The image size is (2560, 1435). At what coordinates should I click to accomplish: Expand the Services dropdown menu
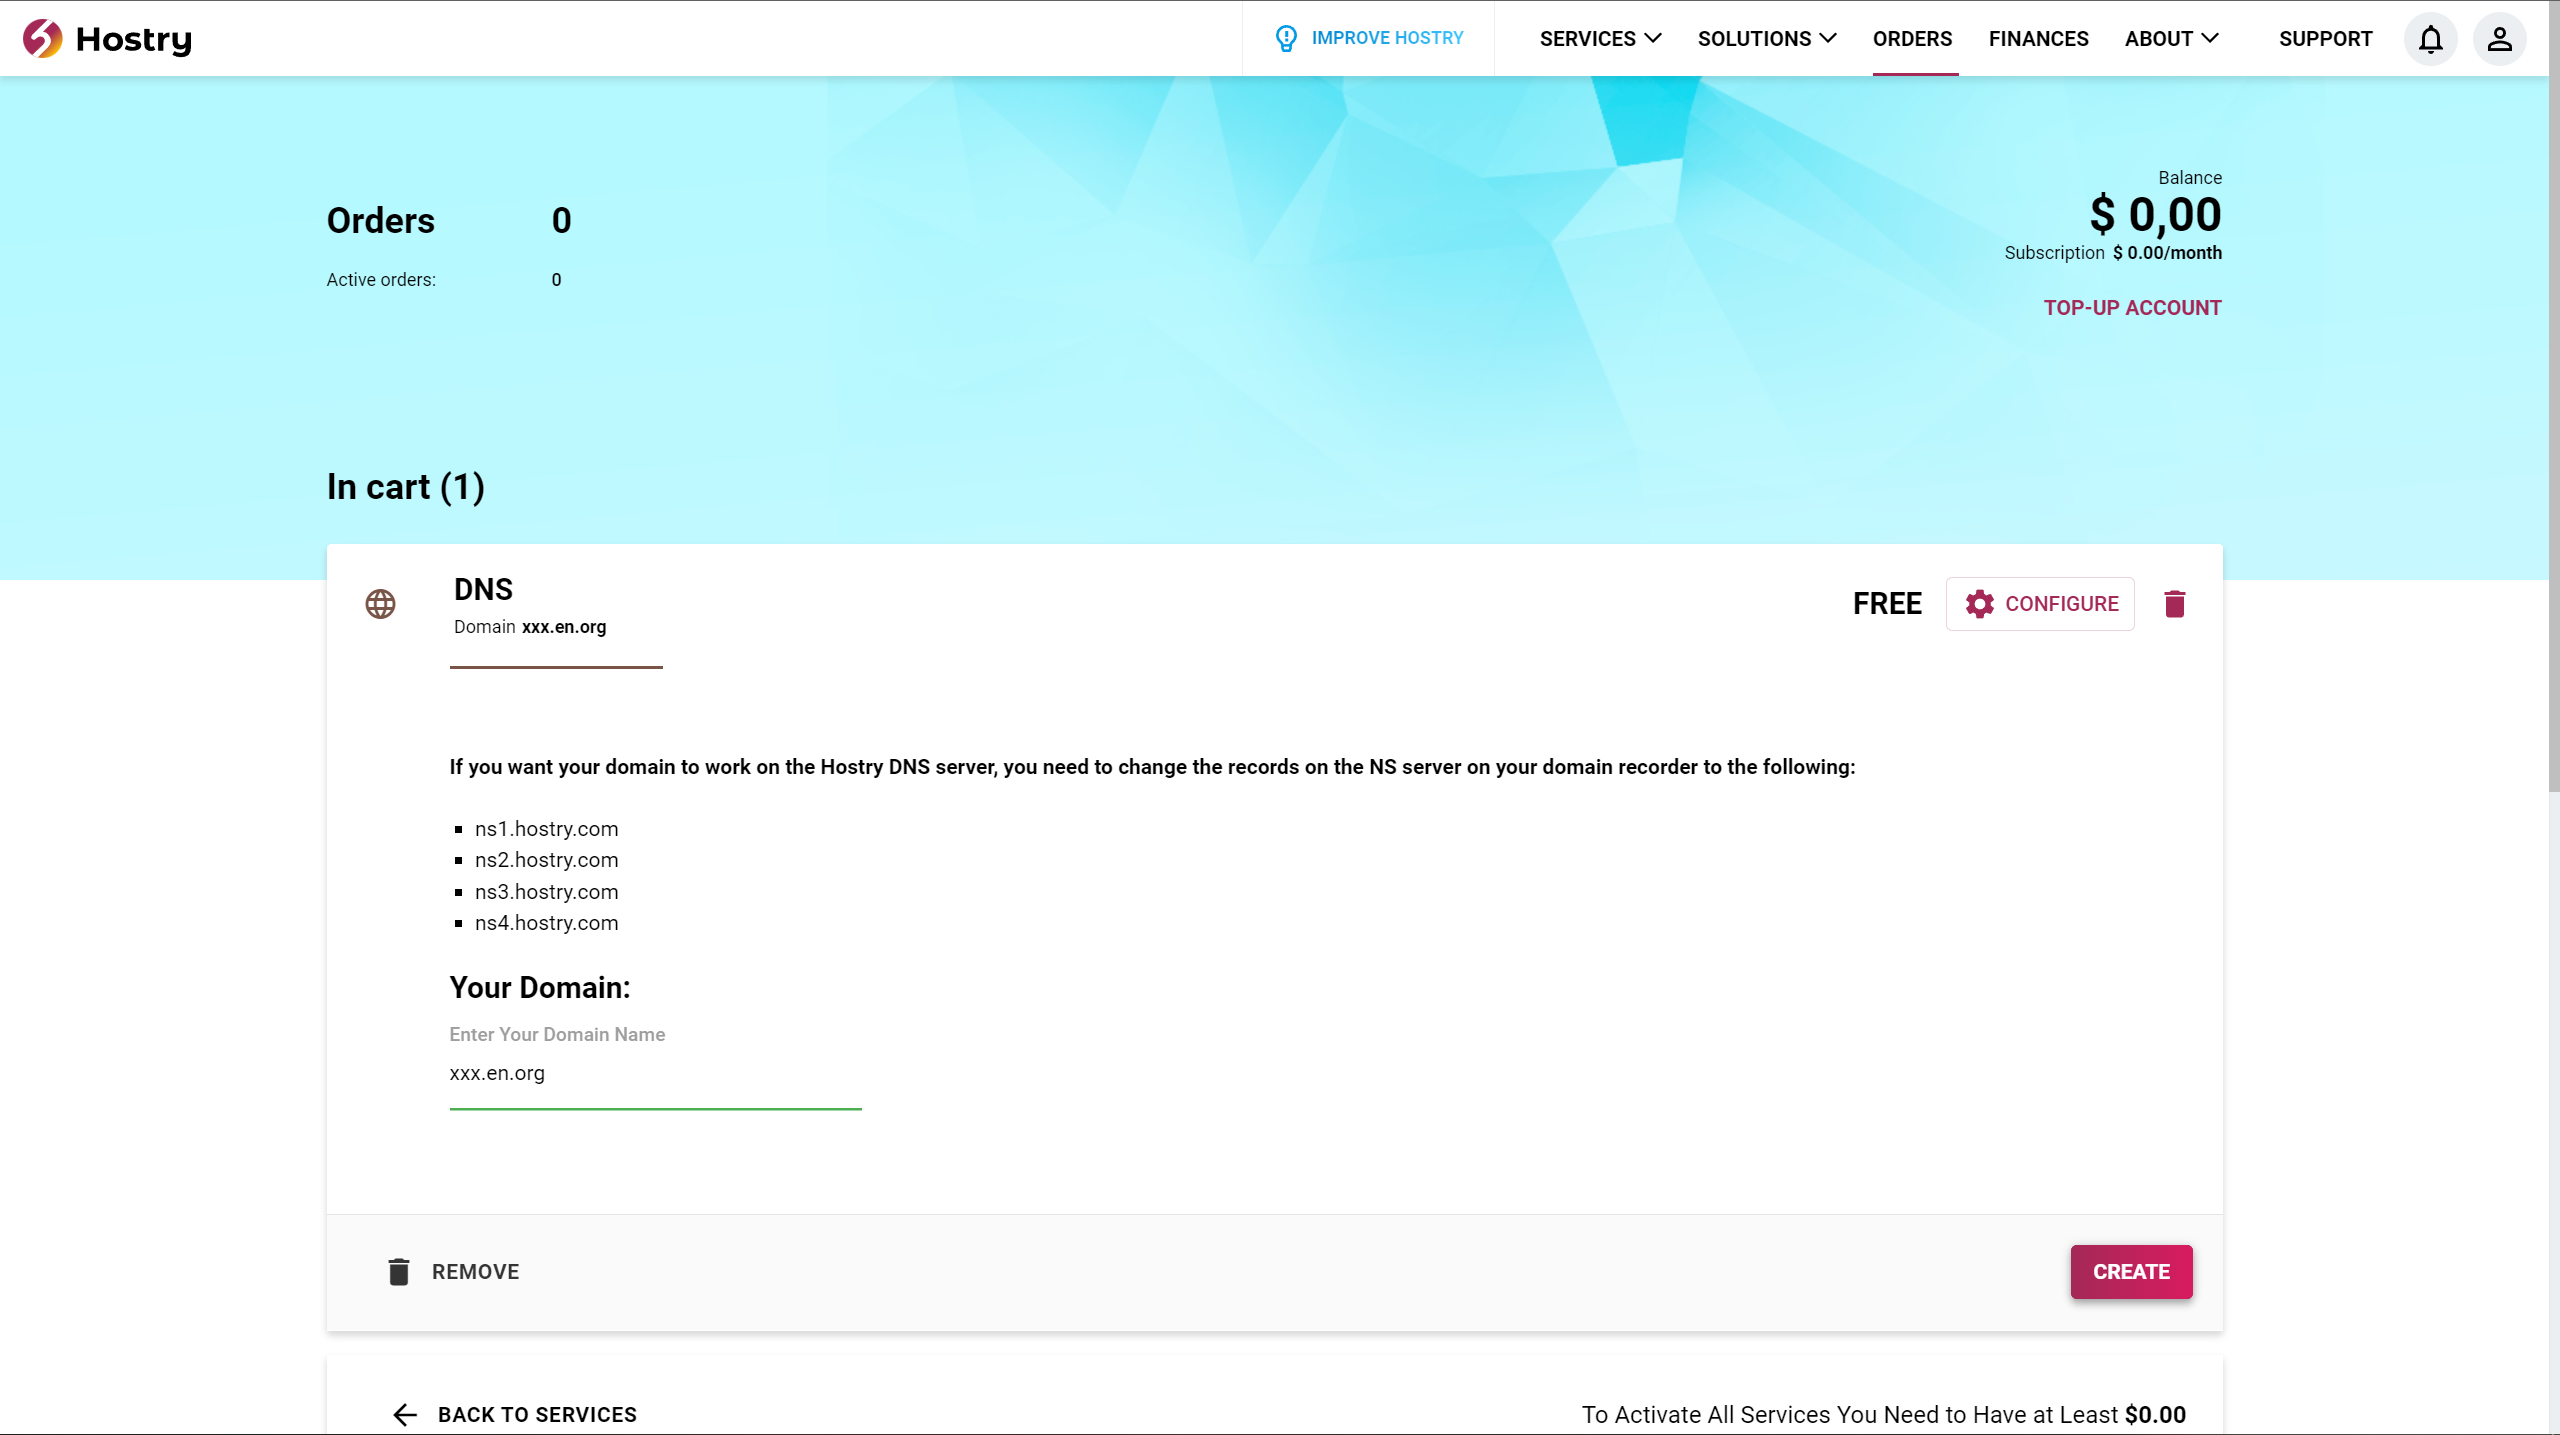pos(1600,39)
